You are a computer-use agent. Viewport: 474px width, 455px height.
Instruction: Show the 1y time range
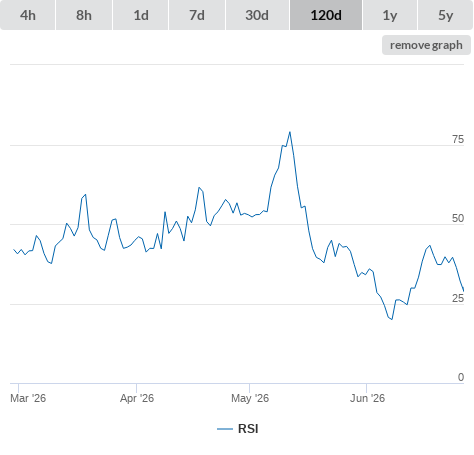[x=390, y=15]
